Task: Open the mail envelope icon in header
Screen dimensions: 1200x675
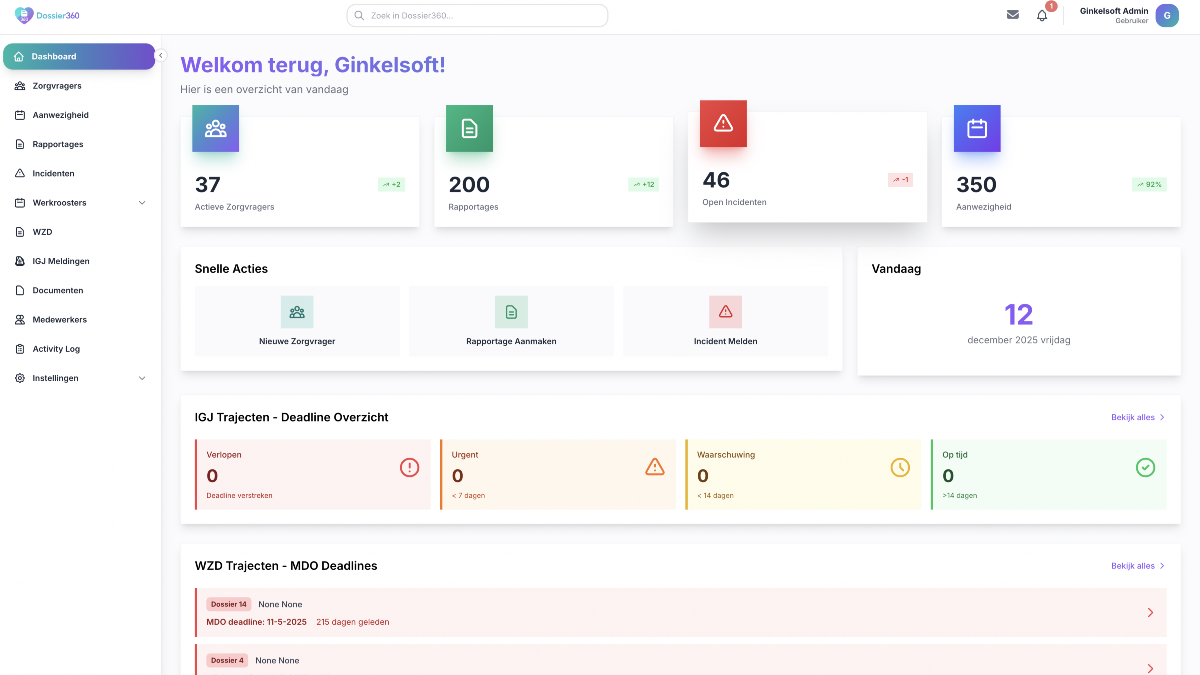Action: pyautogui.click(x=1013, y=15)
